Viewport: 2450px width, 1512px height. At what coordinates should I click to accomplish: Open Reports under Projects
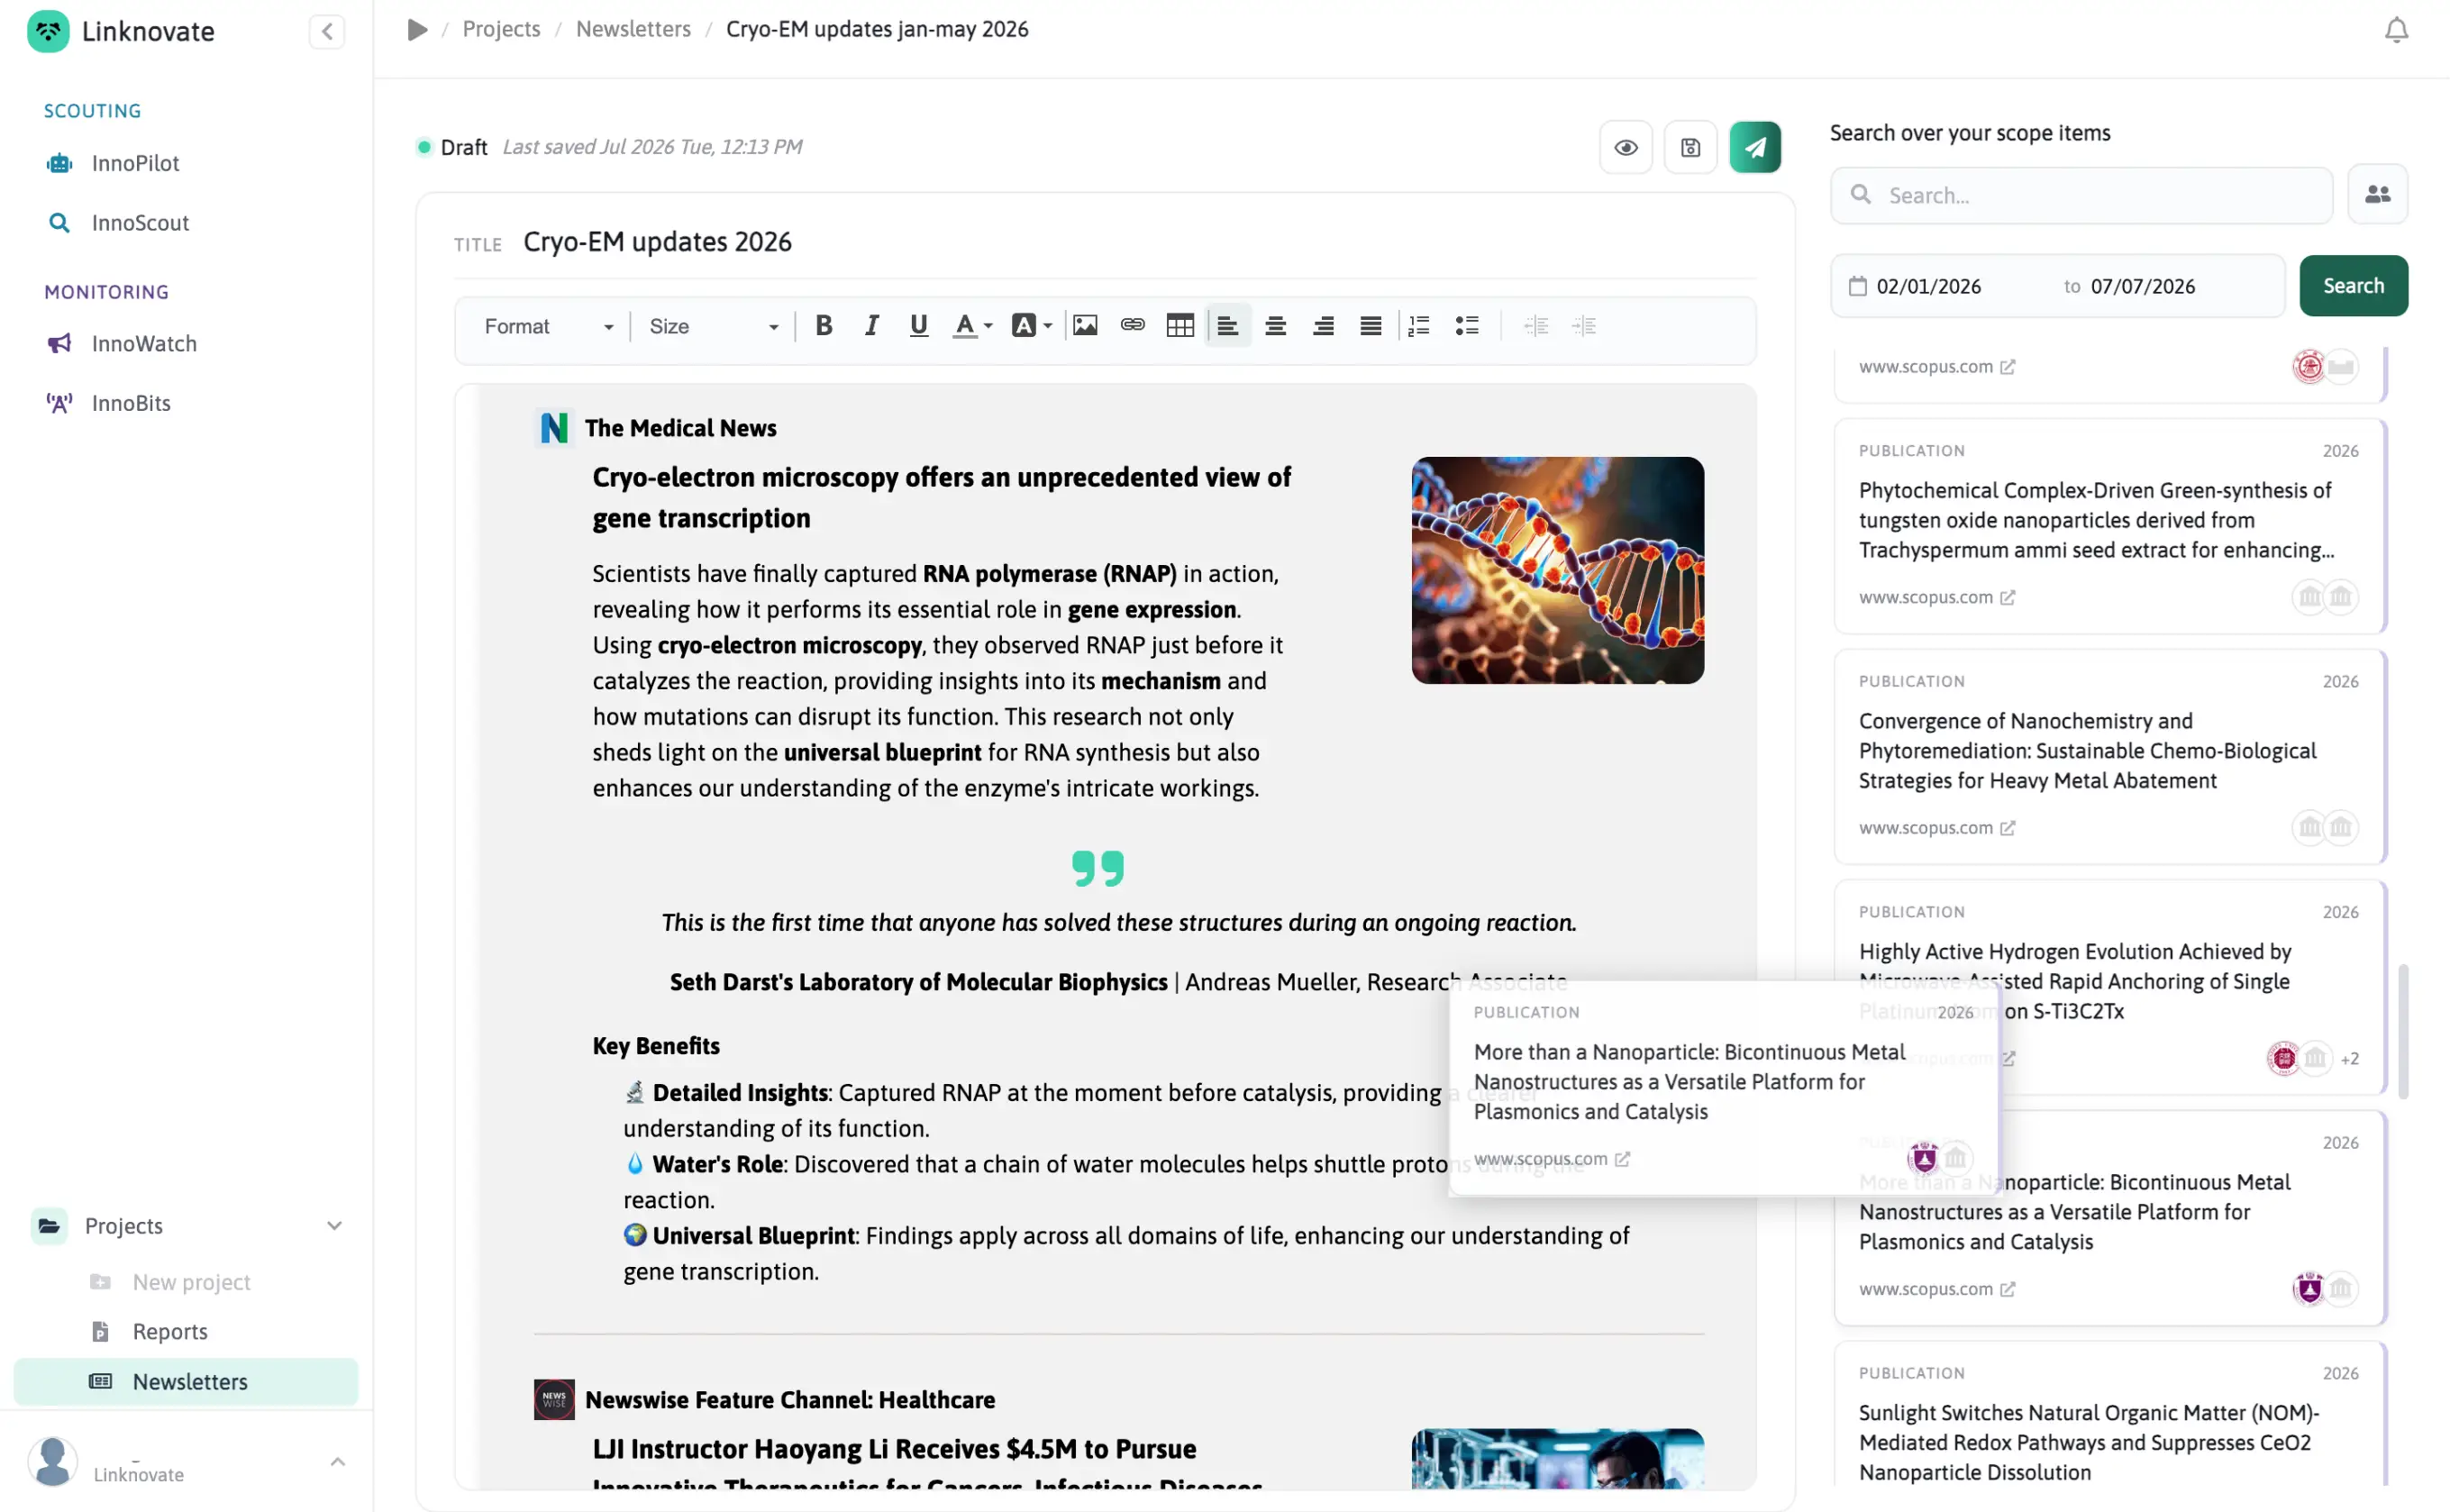(170, 1332)
